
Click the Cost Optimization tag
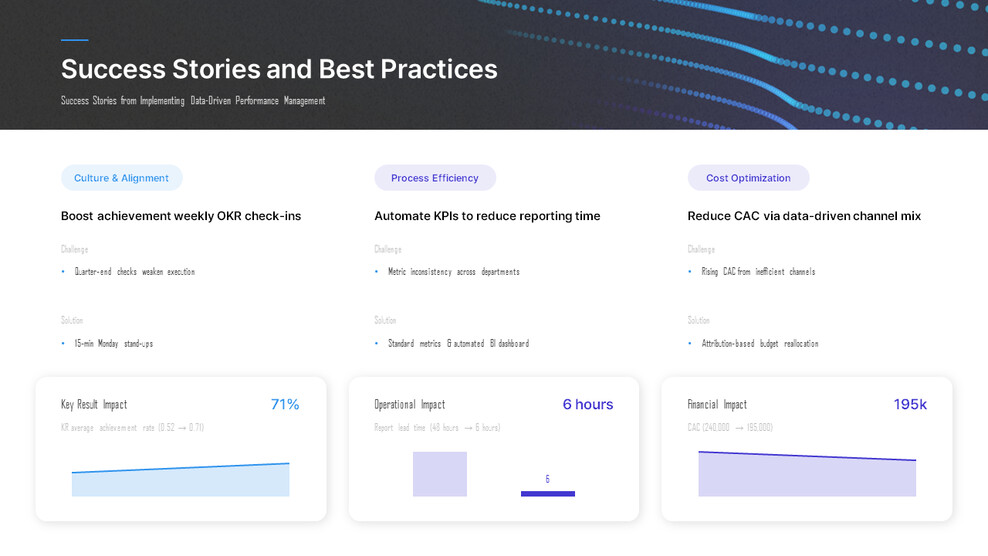point(748,178)
